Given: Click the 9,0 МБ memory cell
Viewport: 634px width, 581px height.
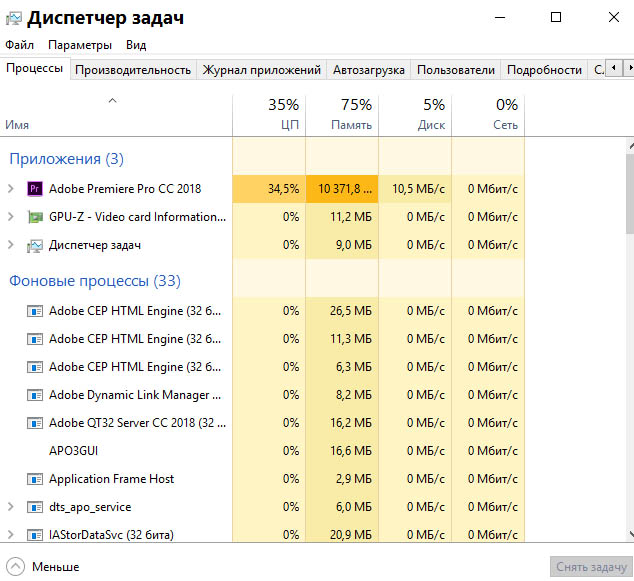Looking at the screenshot, I should 342,245.
